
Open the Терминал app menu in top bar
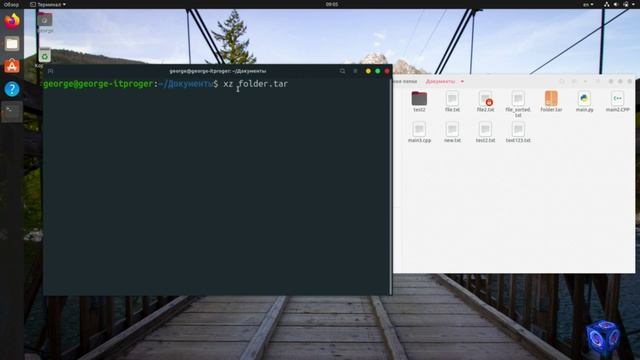[x=48, y=4]
